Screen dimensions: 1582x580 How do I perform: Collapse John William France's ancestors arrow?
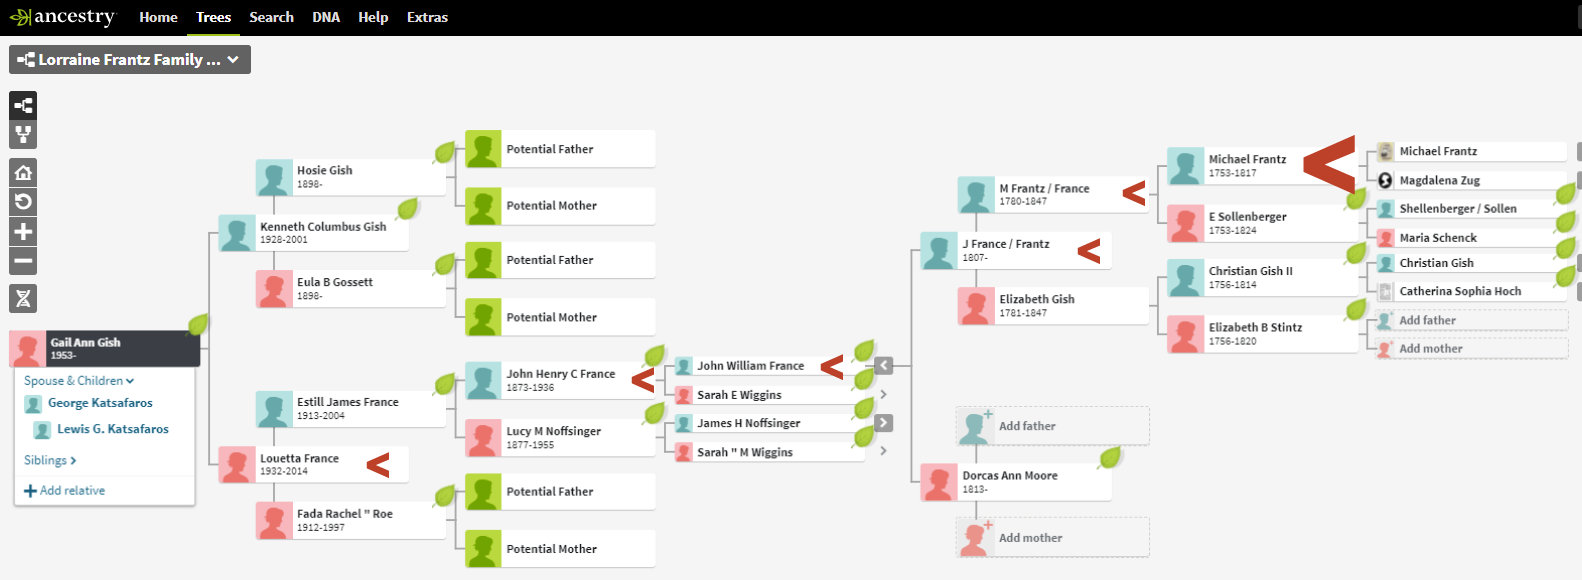click(x=883, y=366)
